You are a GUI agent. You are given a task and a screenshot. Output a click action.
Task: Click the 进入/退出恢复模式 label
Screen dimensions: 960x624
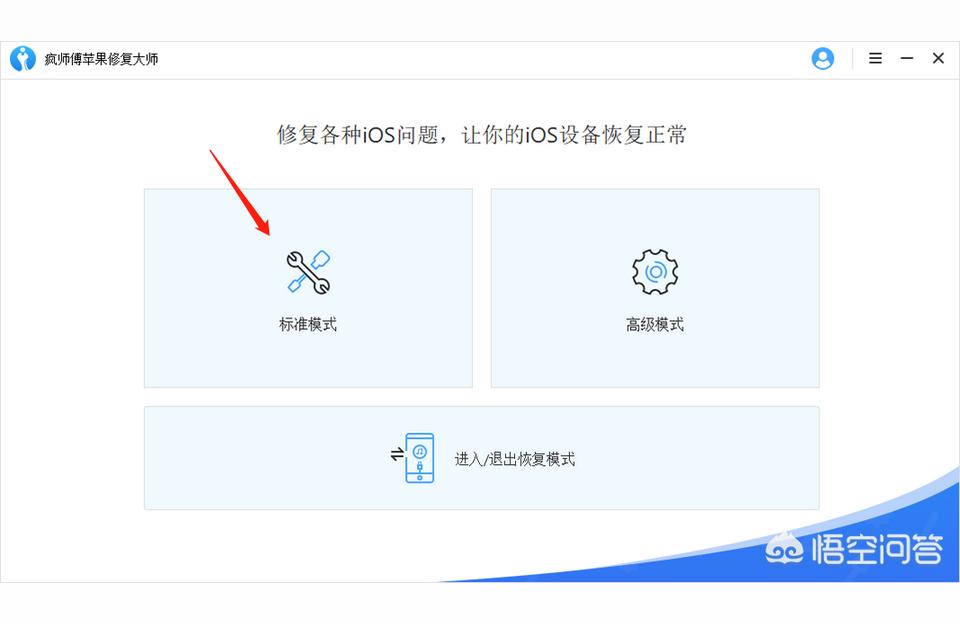click(515, 459)
